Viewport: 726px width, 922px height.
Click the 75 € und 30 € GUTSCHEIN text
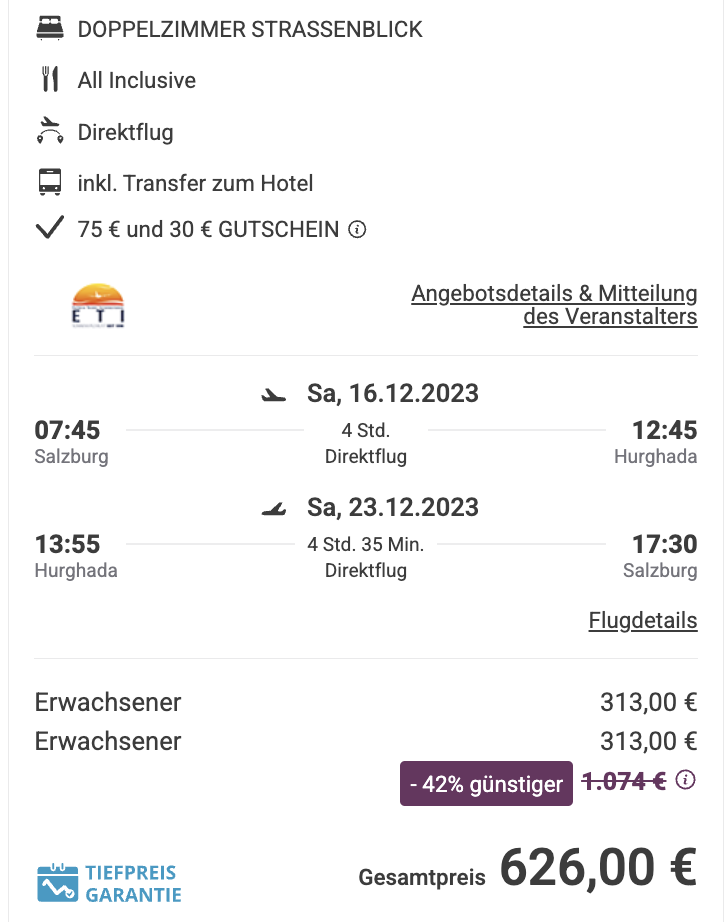pyautogui.click(x=208, y=229)
